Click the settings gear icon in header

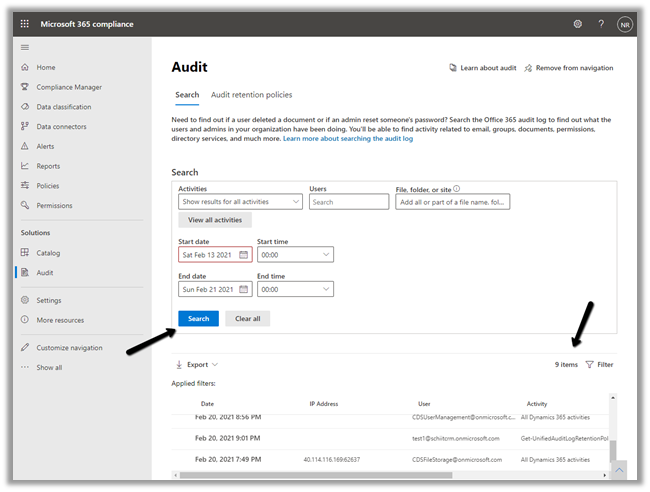tap(577, 24)
